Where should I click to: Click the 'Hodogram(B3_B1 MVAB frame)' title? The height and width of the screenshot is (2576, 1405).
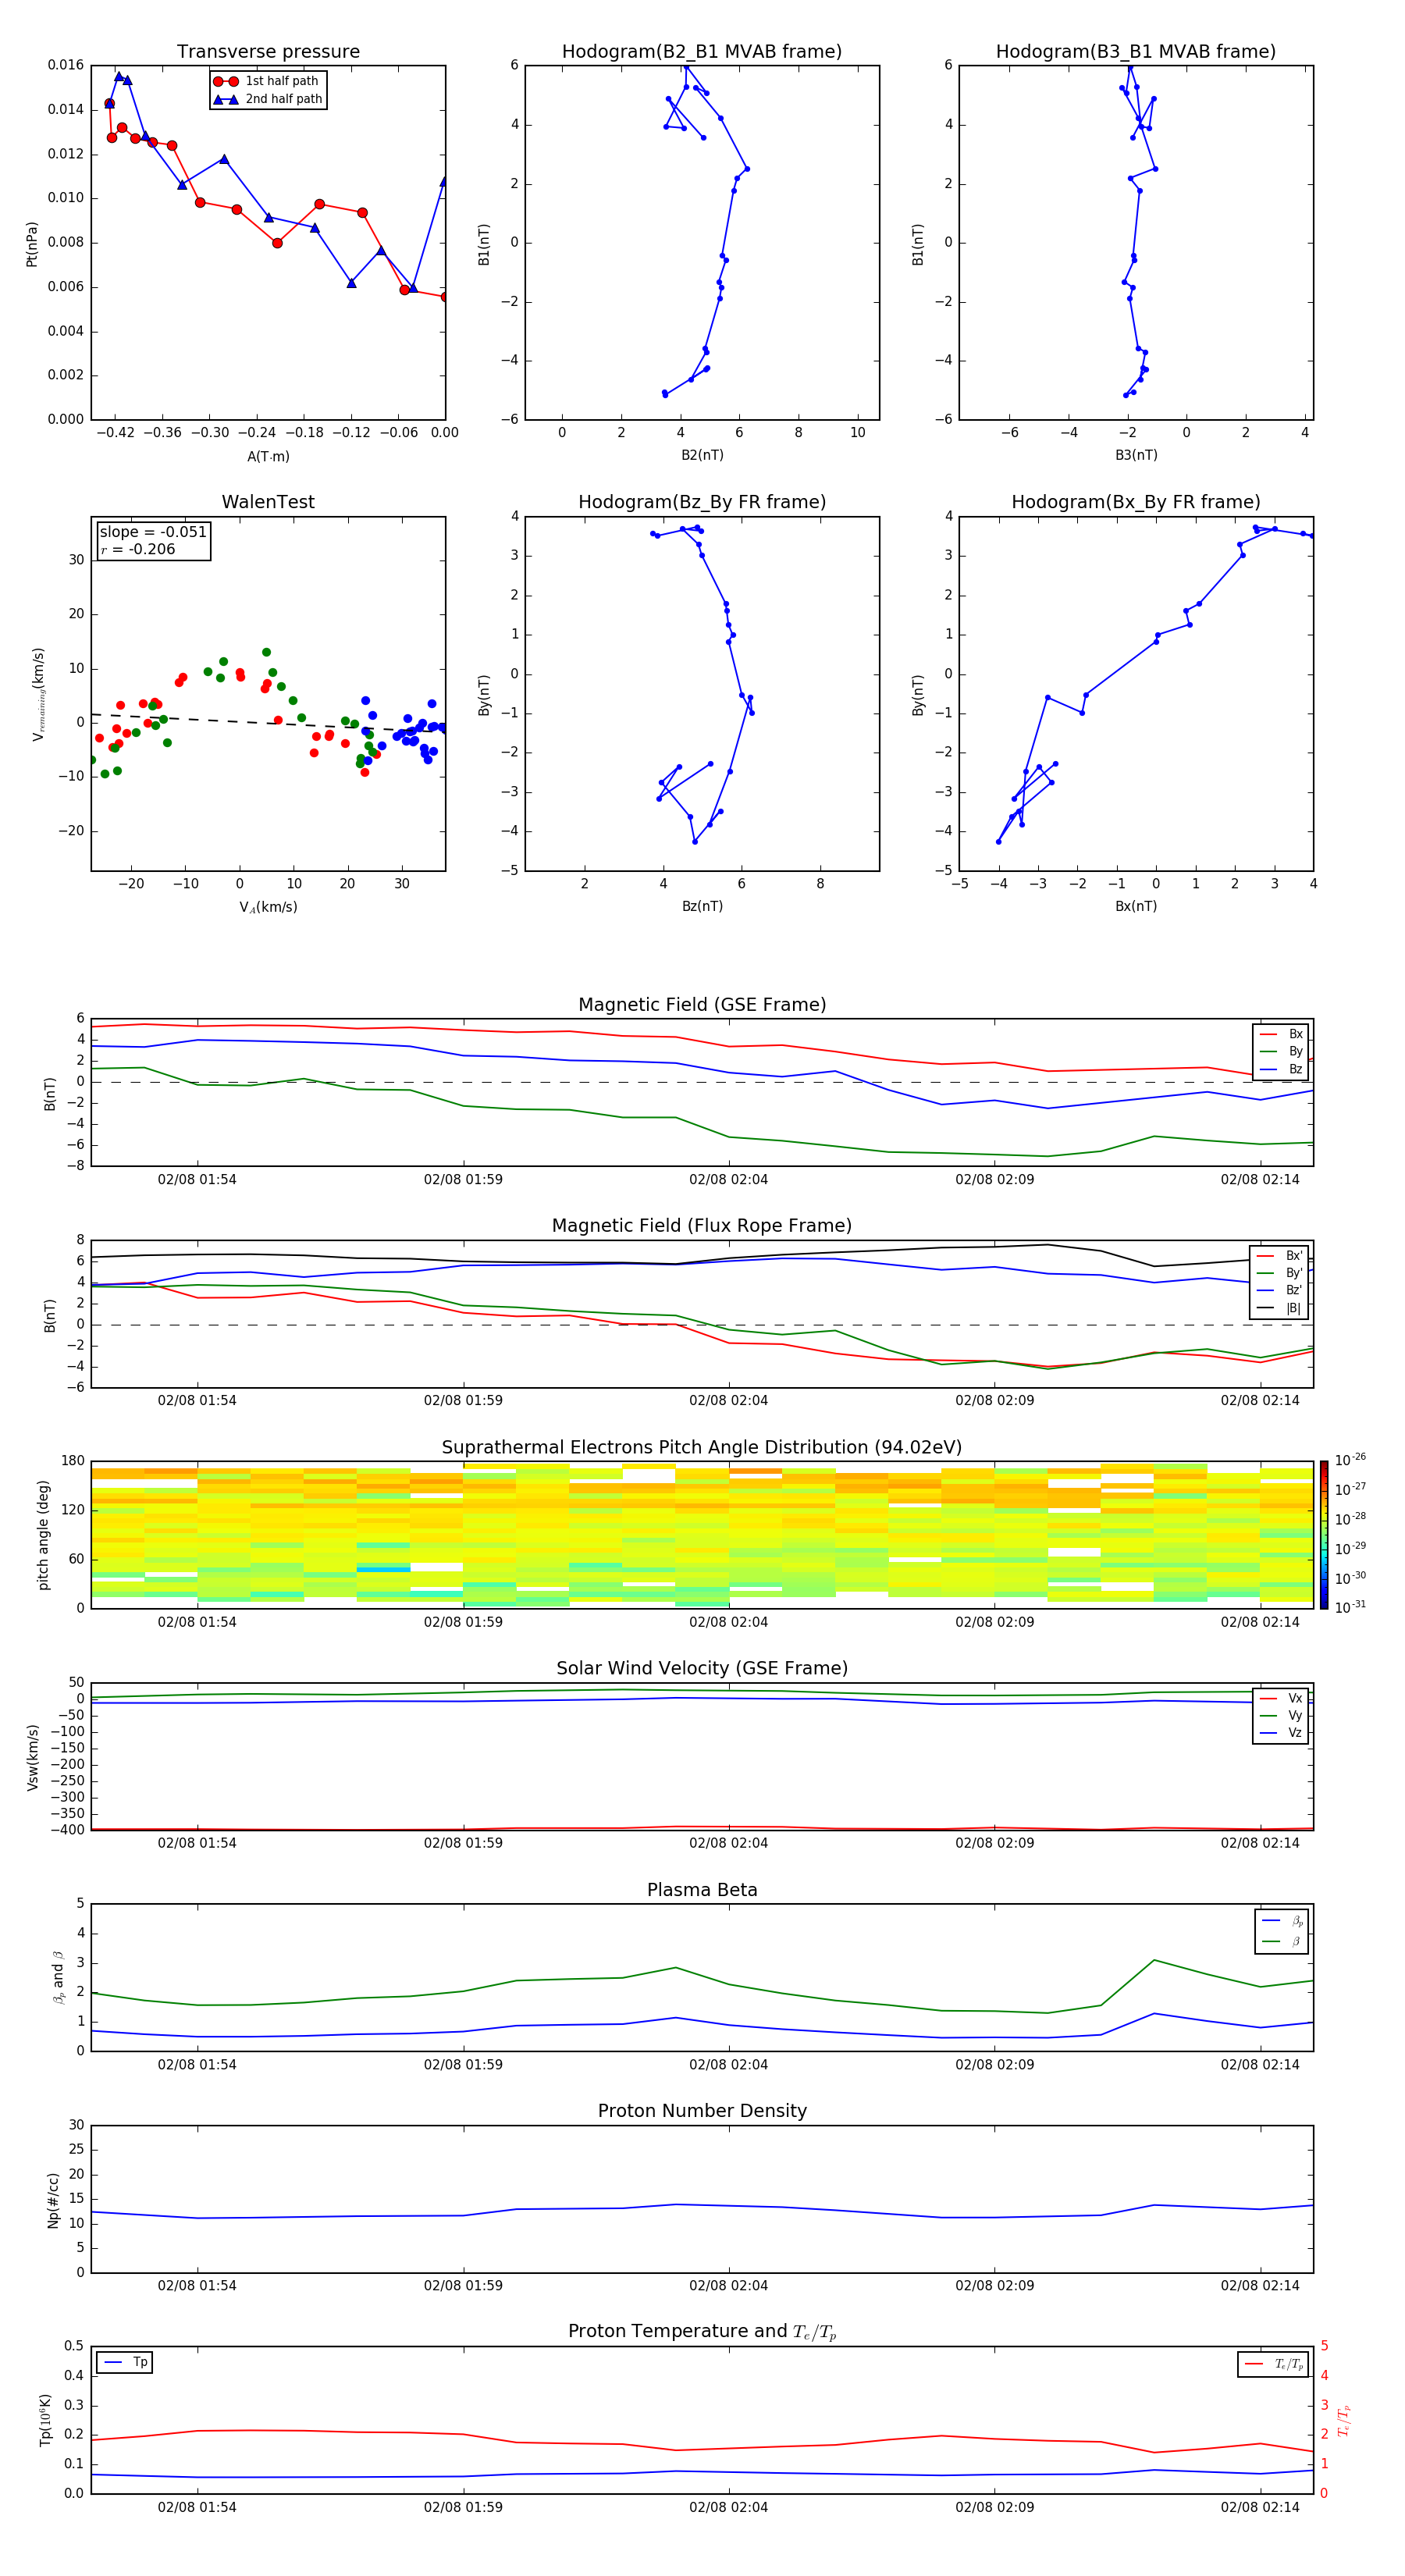[x=1136, y=52]
